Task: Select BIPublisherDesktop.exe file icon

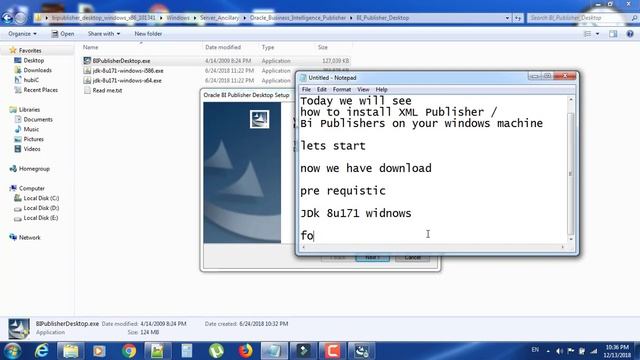Action: (x=87, y=61)
